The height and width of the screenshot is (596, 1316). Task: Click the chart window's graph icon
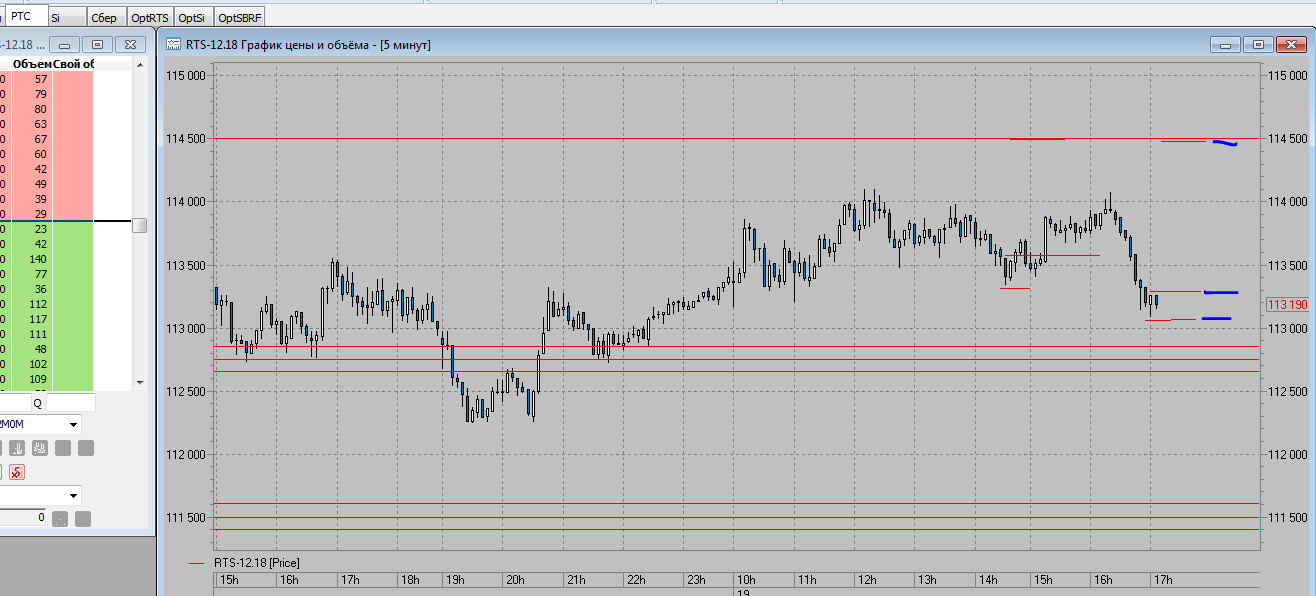pos(173,44)
